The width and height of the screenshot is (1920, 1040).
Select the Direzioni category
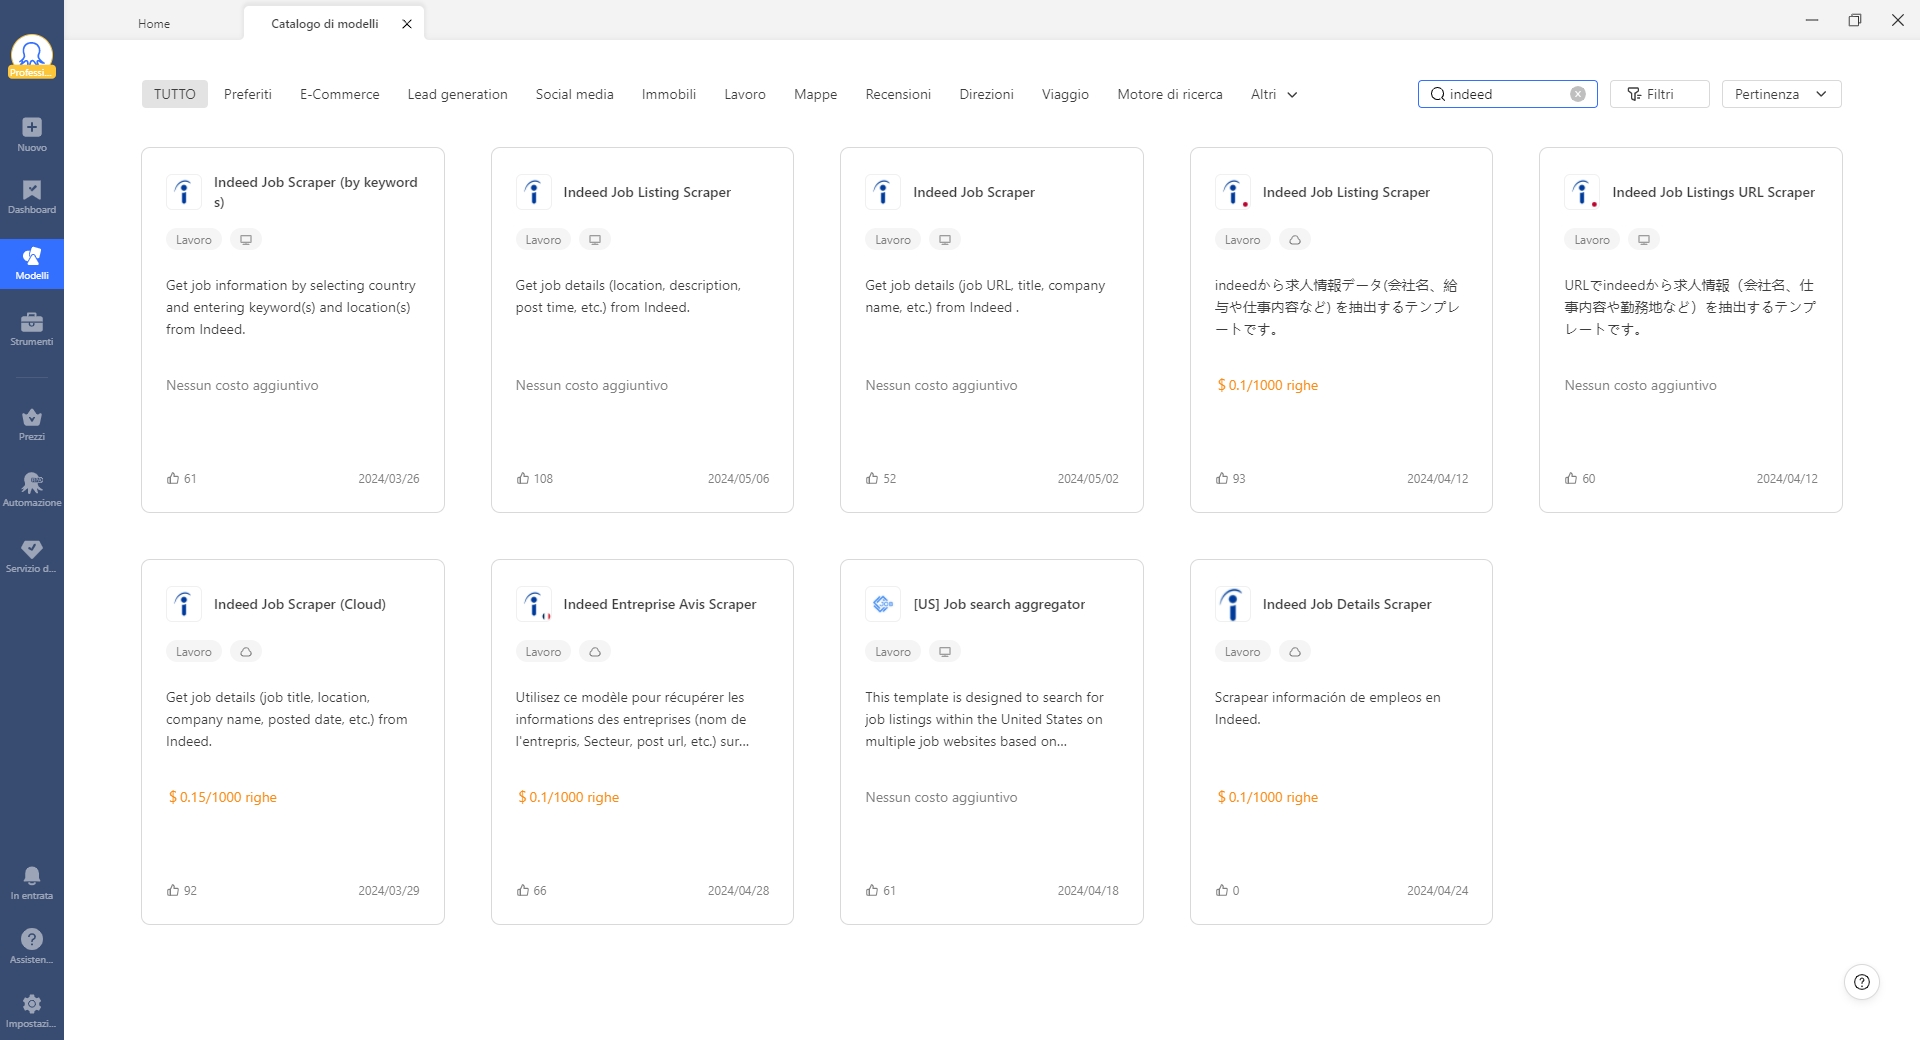coord(986,94)
